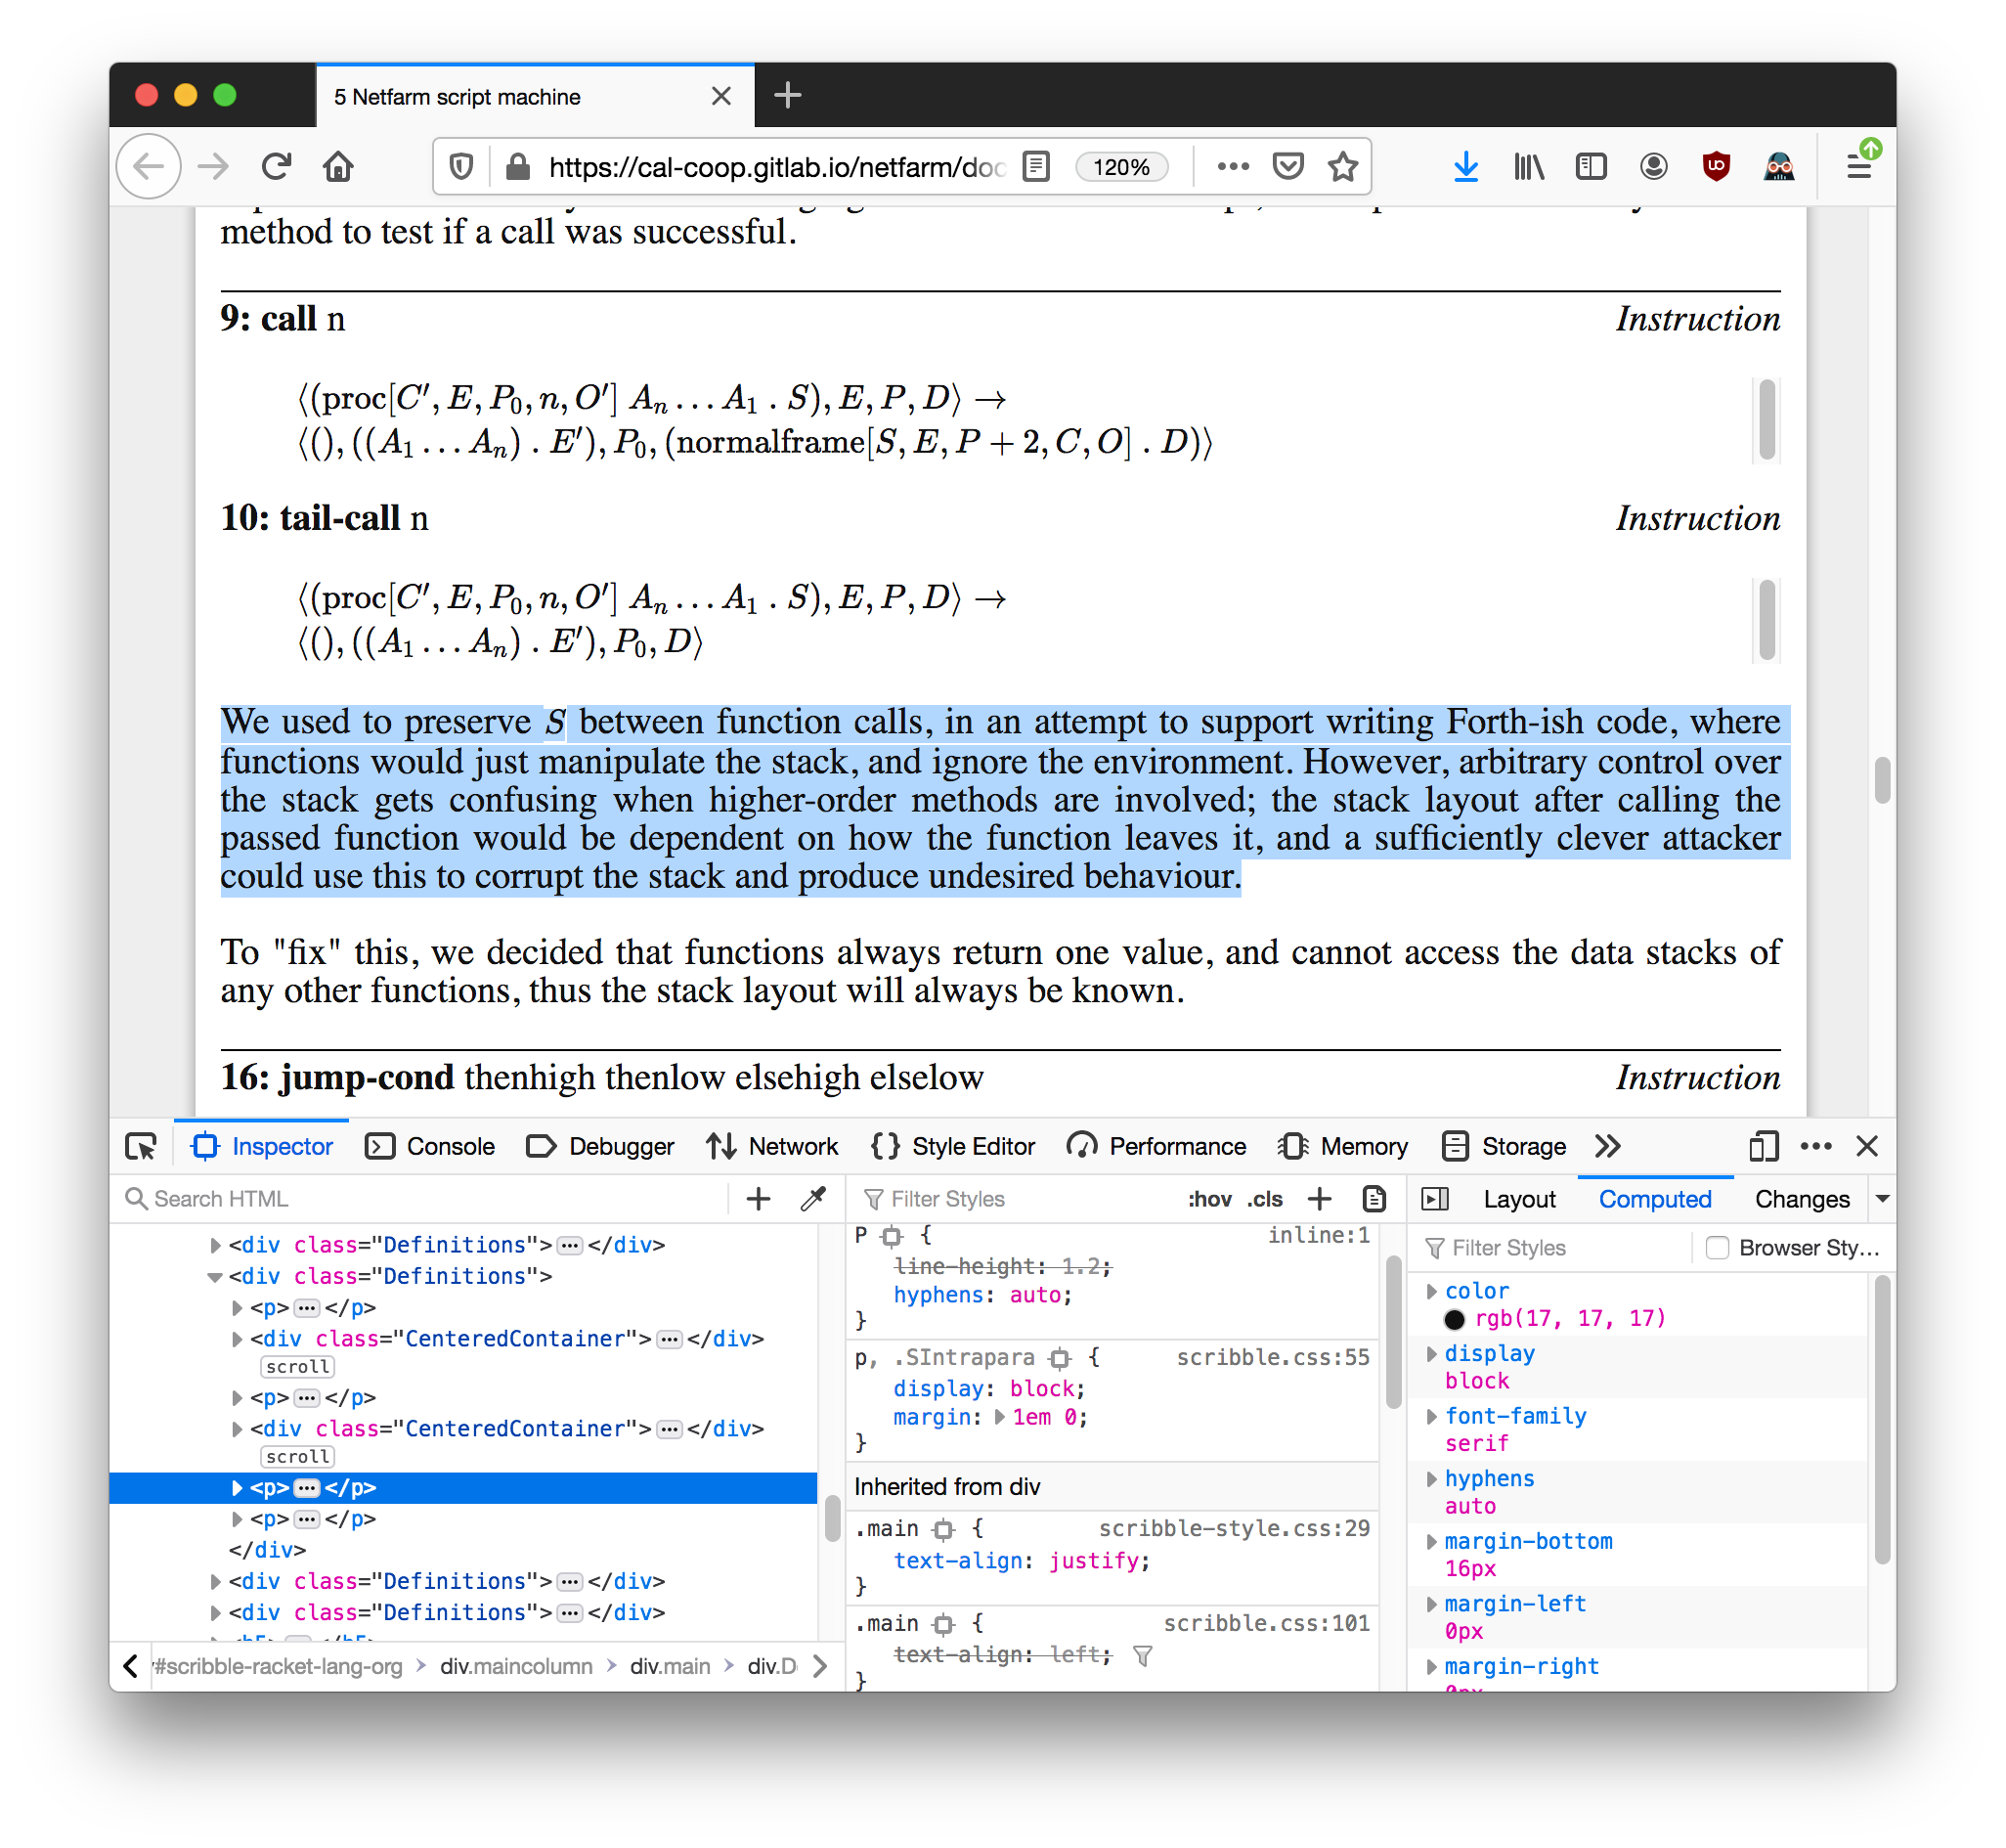The width and height of the screenshot is (2006, 1848).
Task: Toggle the :hov pseudo-class panel
Action: [1209, 1199]
